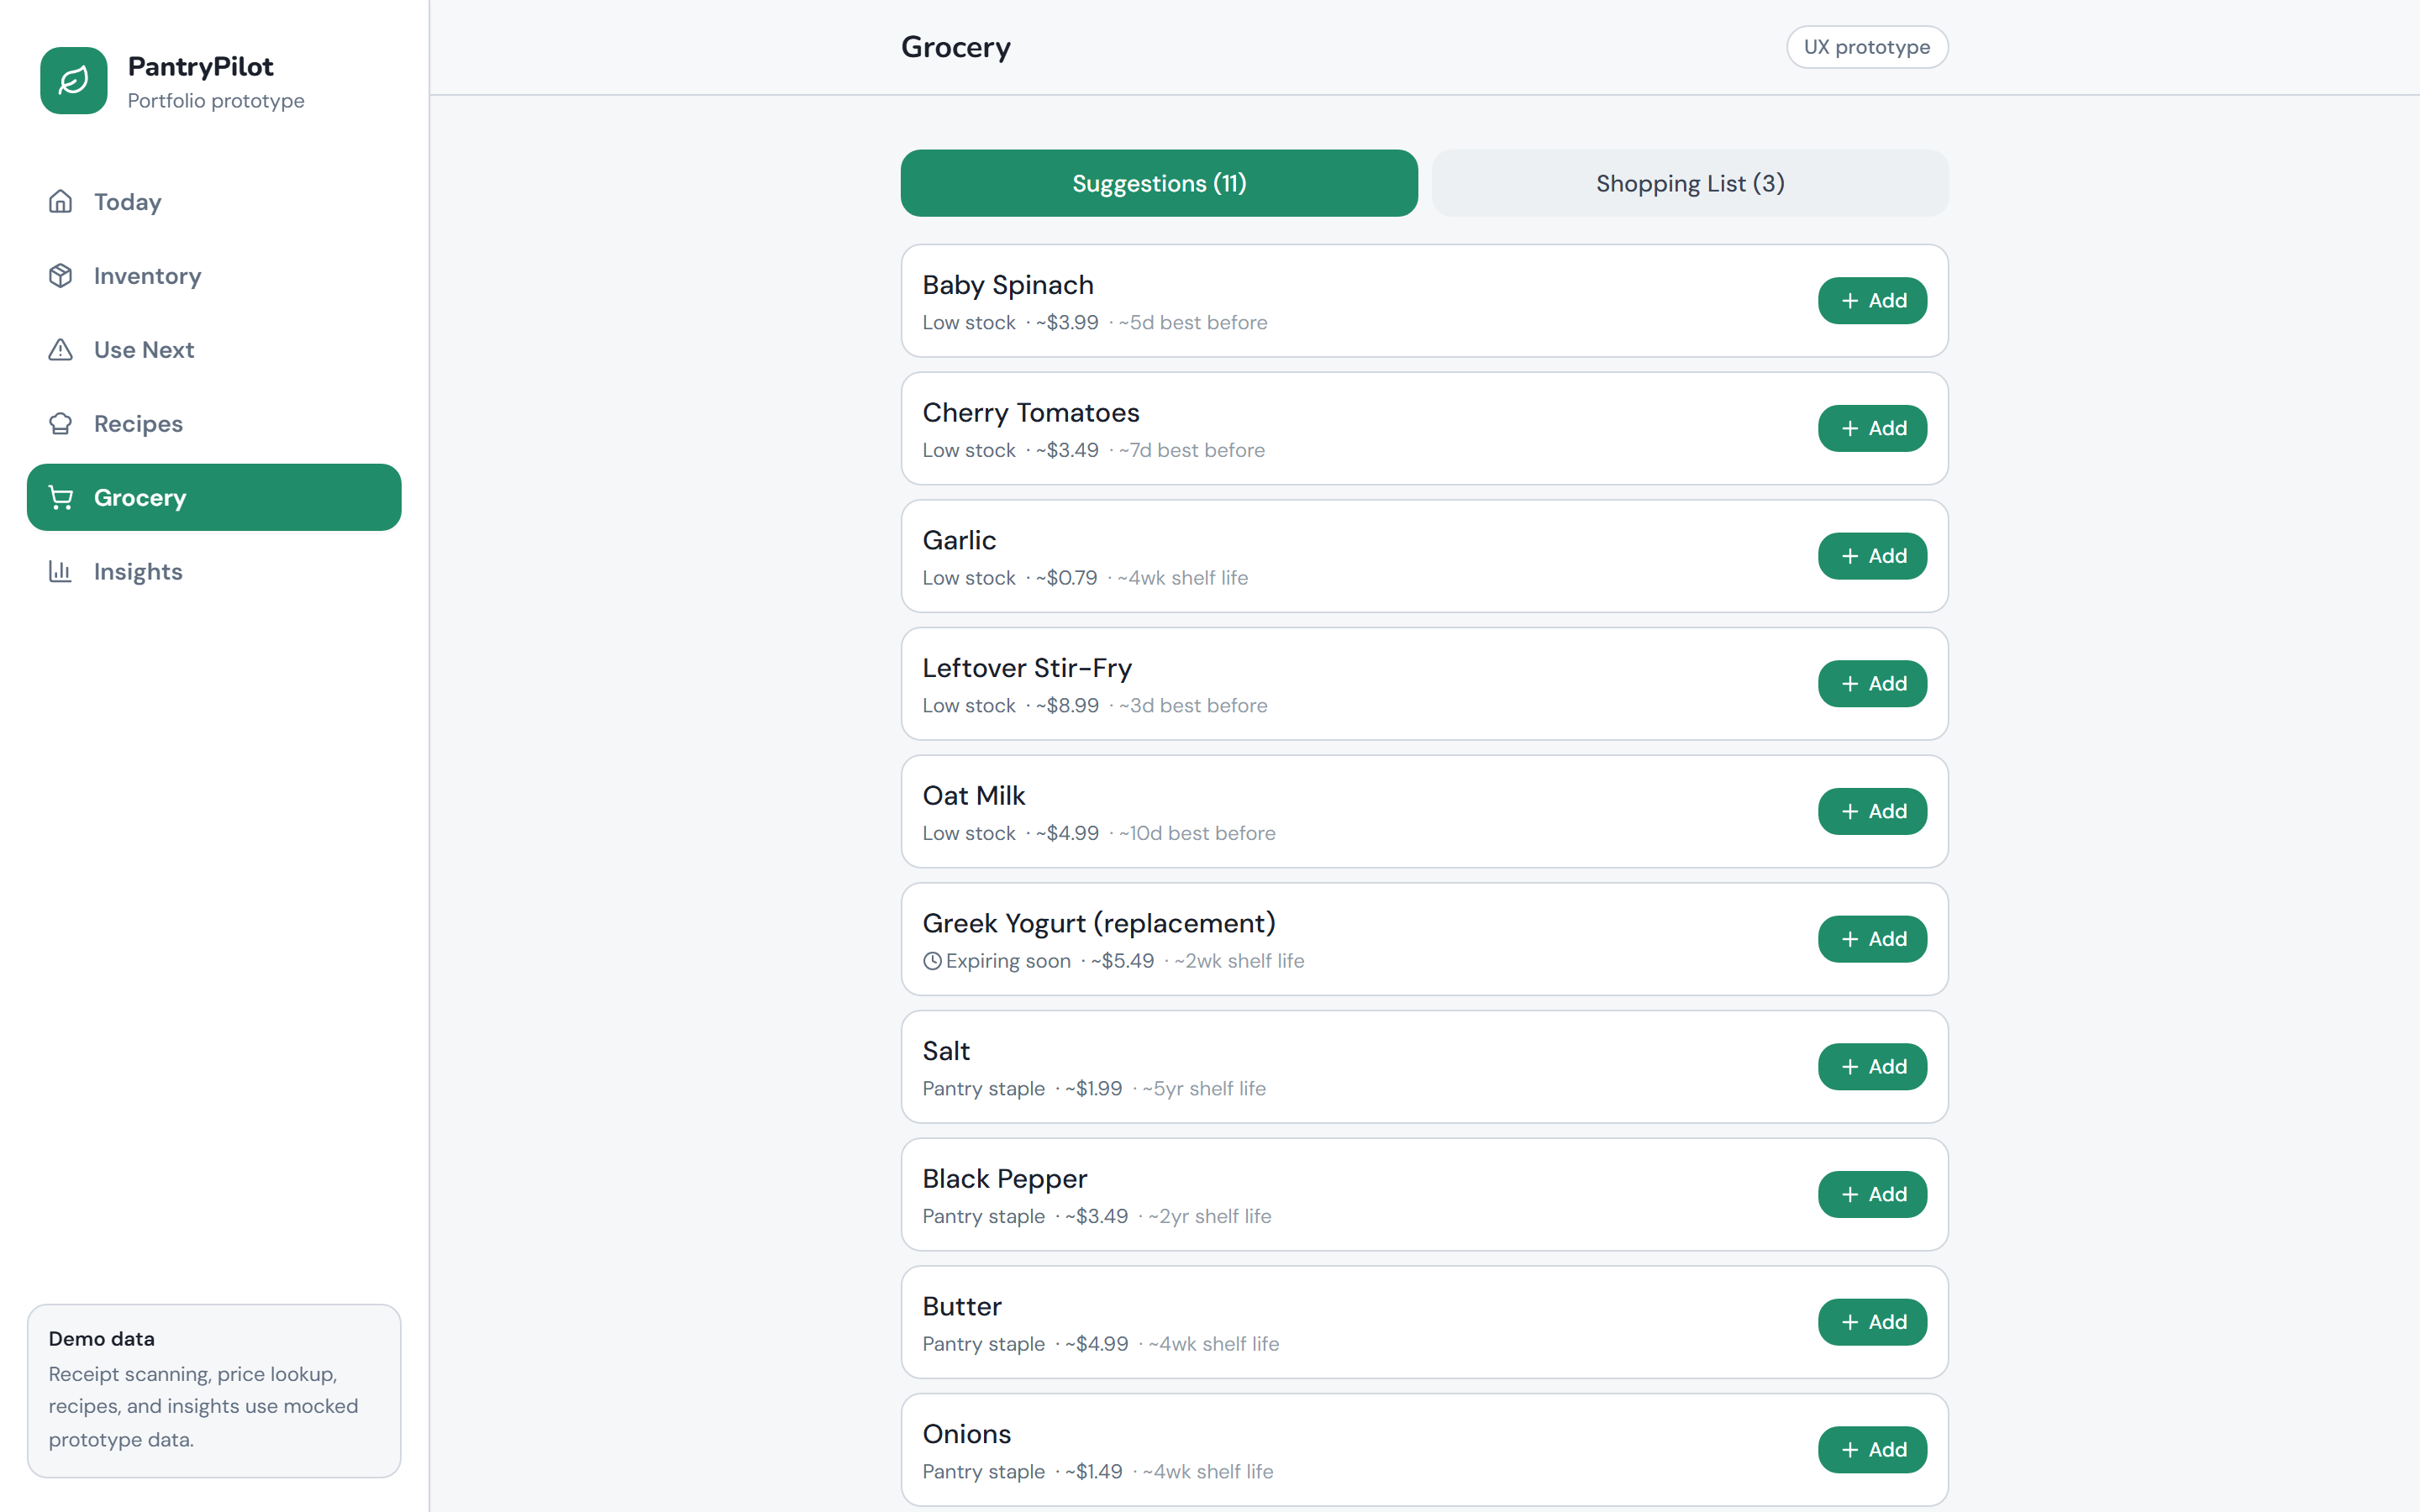Click the ~$8.99 price text
This screenshot has height=1512, width=2420.
coord(1067,706)
